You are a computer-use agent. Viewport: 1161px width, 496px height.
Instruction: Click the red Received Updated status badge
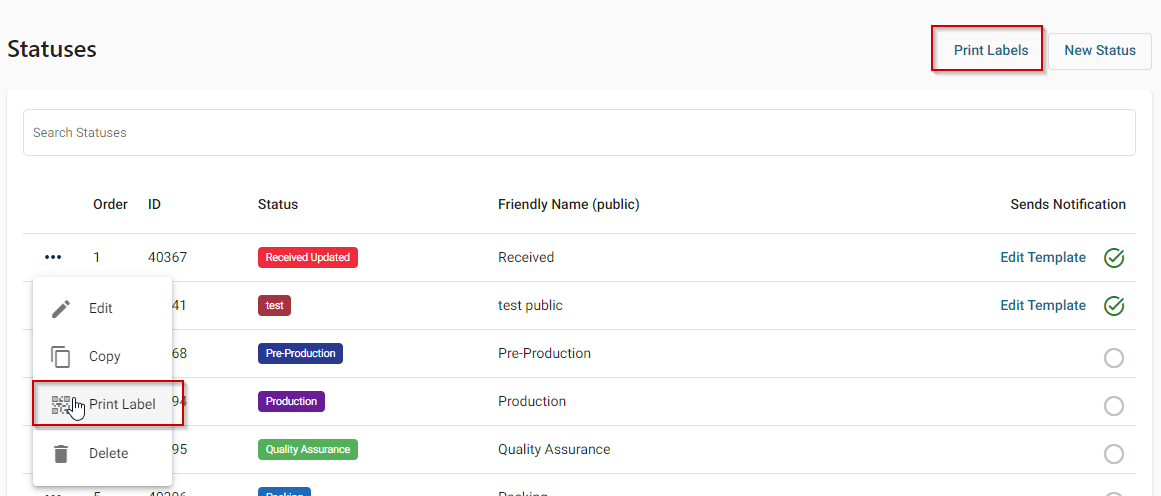click(x=308, y=258)
